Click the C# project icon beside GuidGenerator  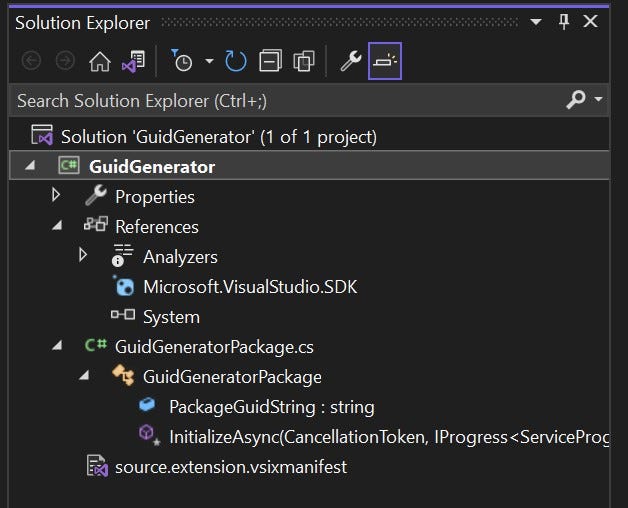(x=69, y=165)
